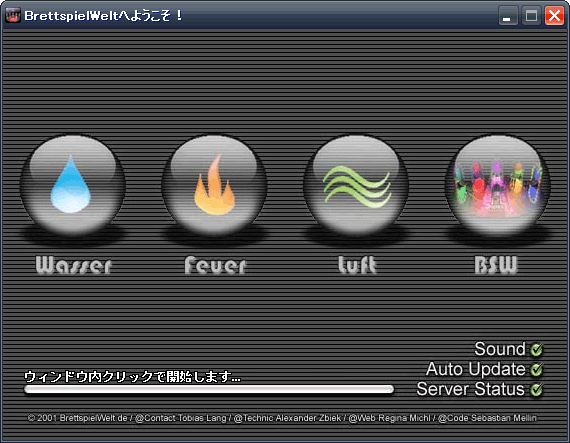The image size is (570, 443).
Task: Click the BrettspielWelt title bar app icon
Action: coord(13,16)
